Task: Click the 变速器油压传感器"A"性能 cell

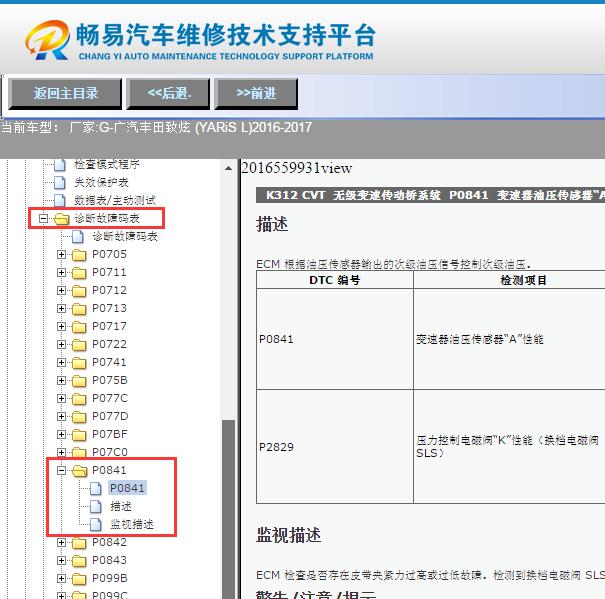Action: click(x=509, y=339)
